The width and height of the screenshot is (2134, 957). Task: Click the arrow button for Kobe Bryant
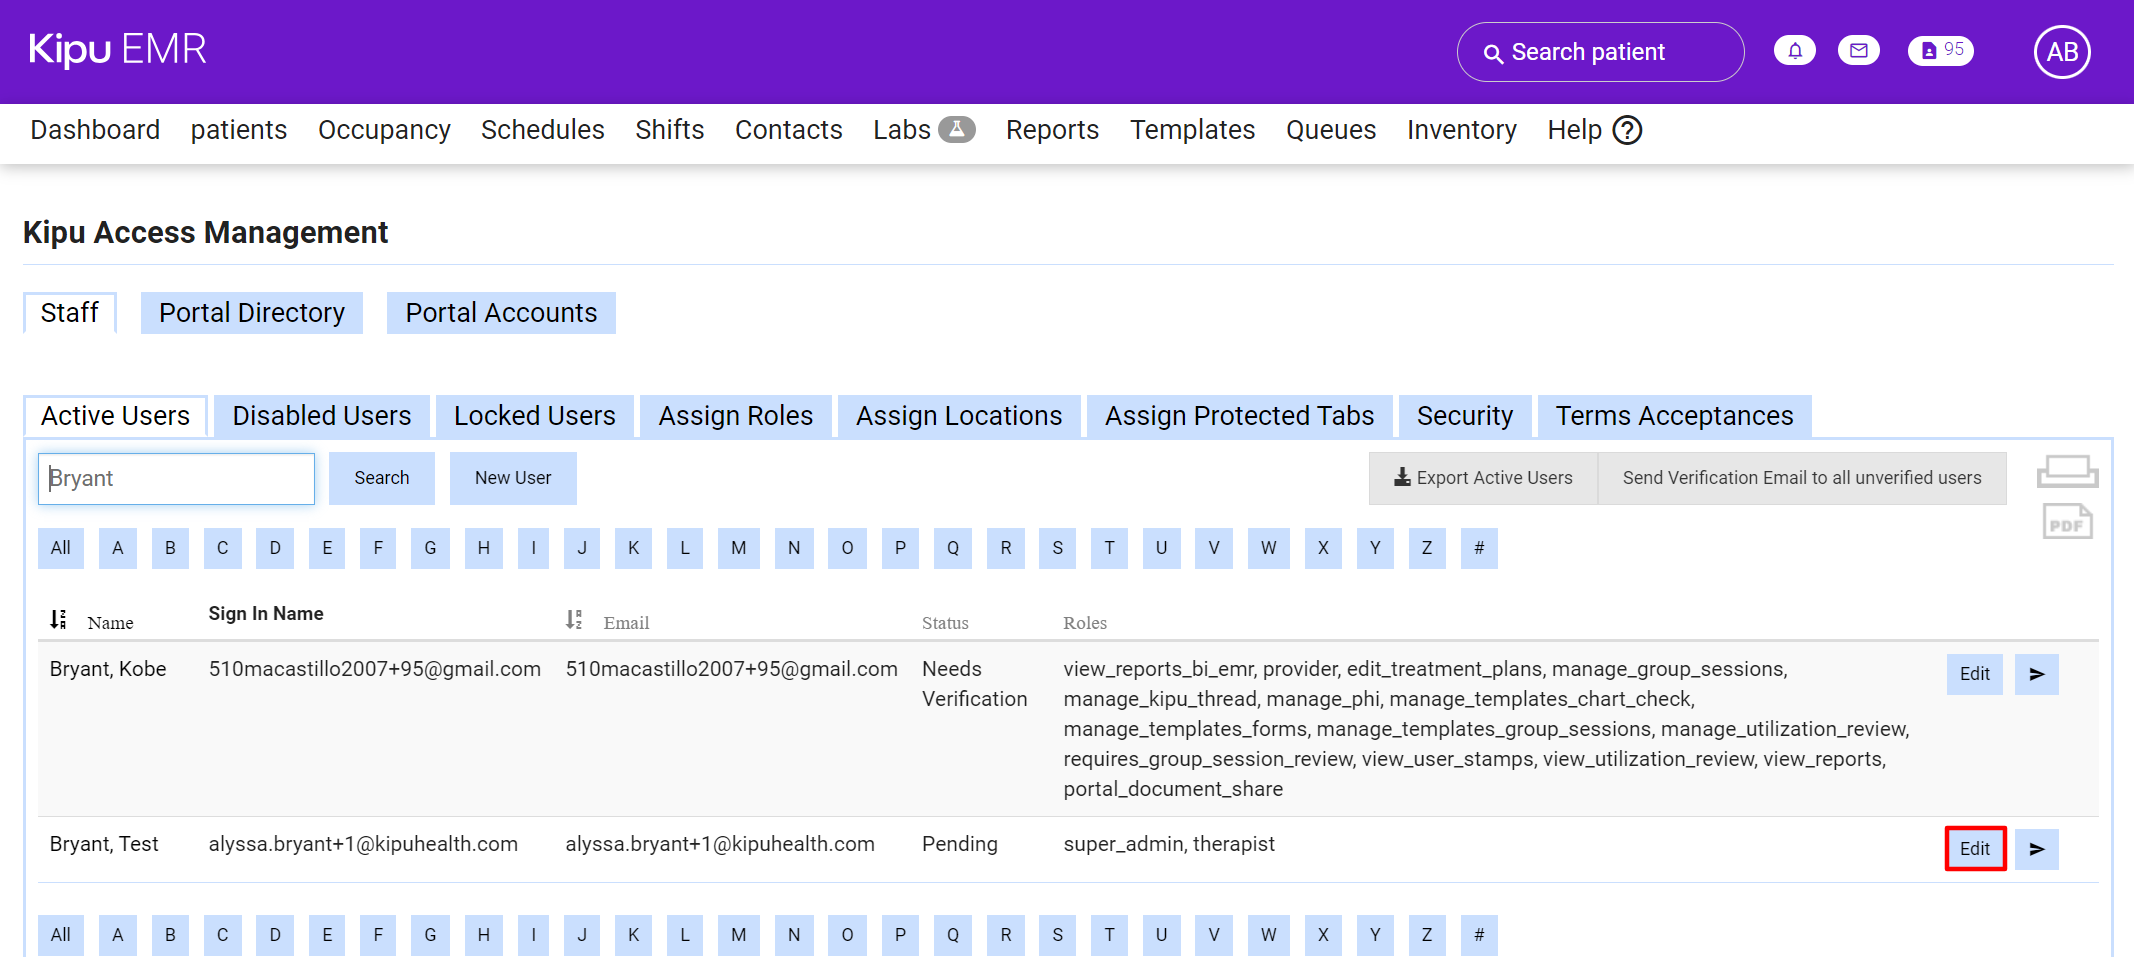(2036, 674)
